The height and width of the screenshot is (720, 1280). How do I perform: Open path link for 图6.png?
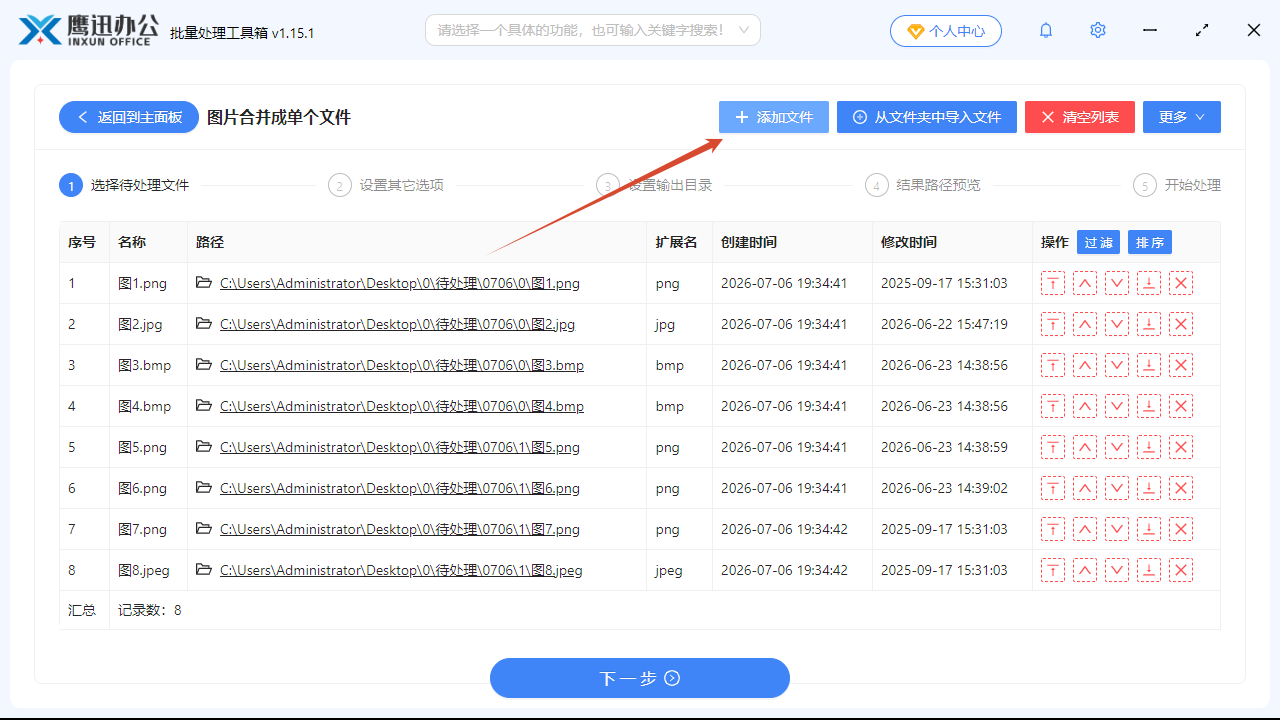coord(400,488)
